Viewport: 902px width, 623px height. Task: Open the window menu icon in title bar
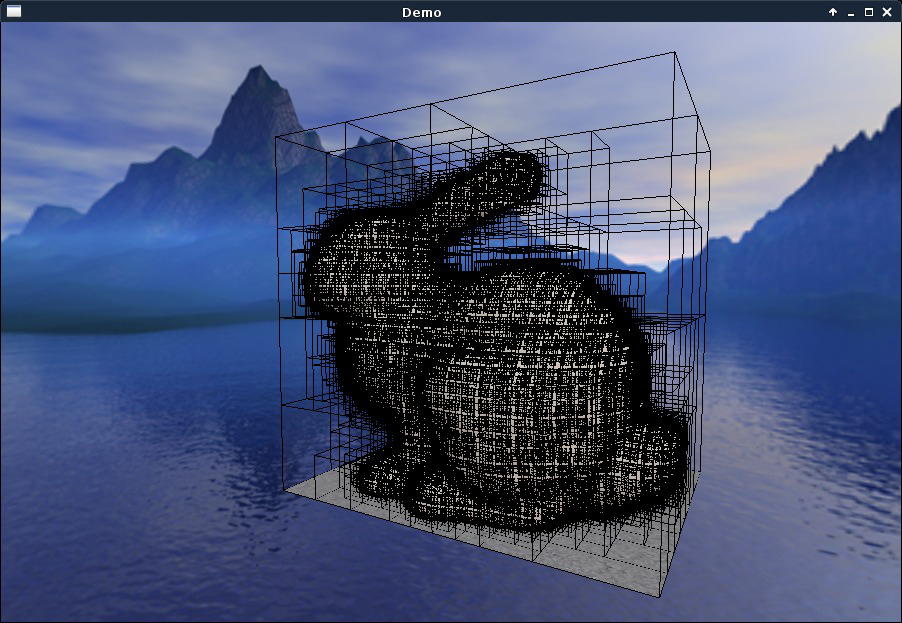(14, 12)
